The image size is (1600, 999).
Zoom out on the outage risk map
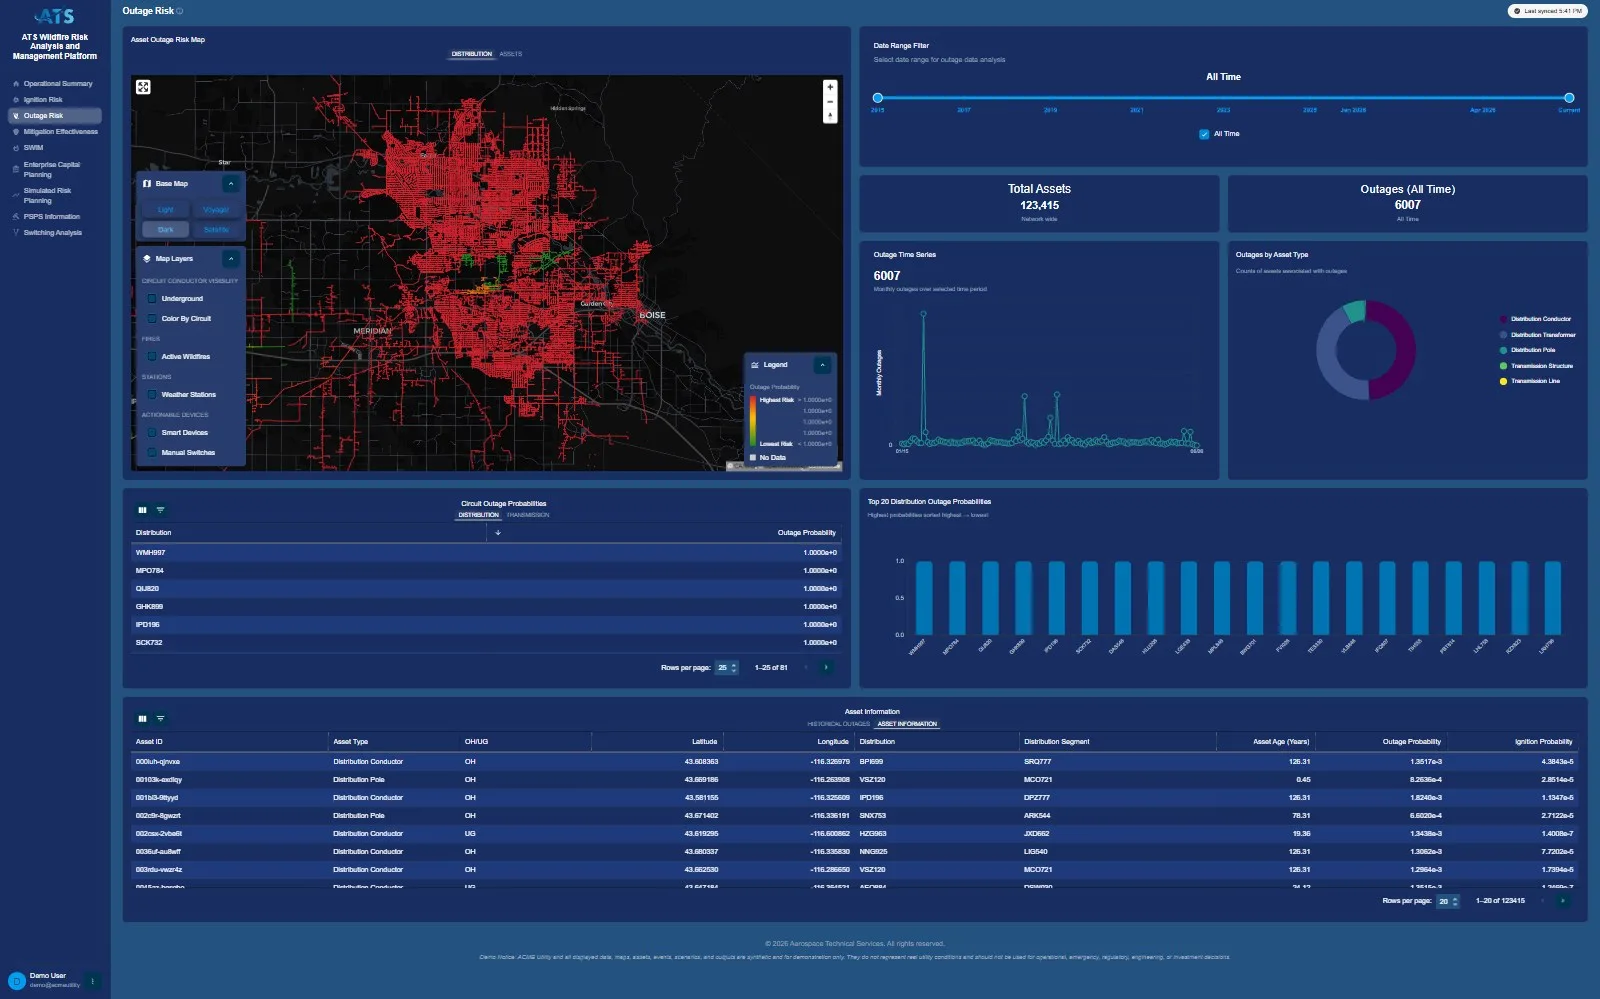pos(830,102)
